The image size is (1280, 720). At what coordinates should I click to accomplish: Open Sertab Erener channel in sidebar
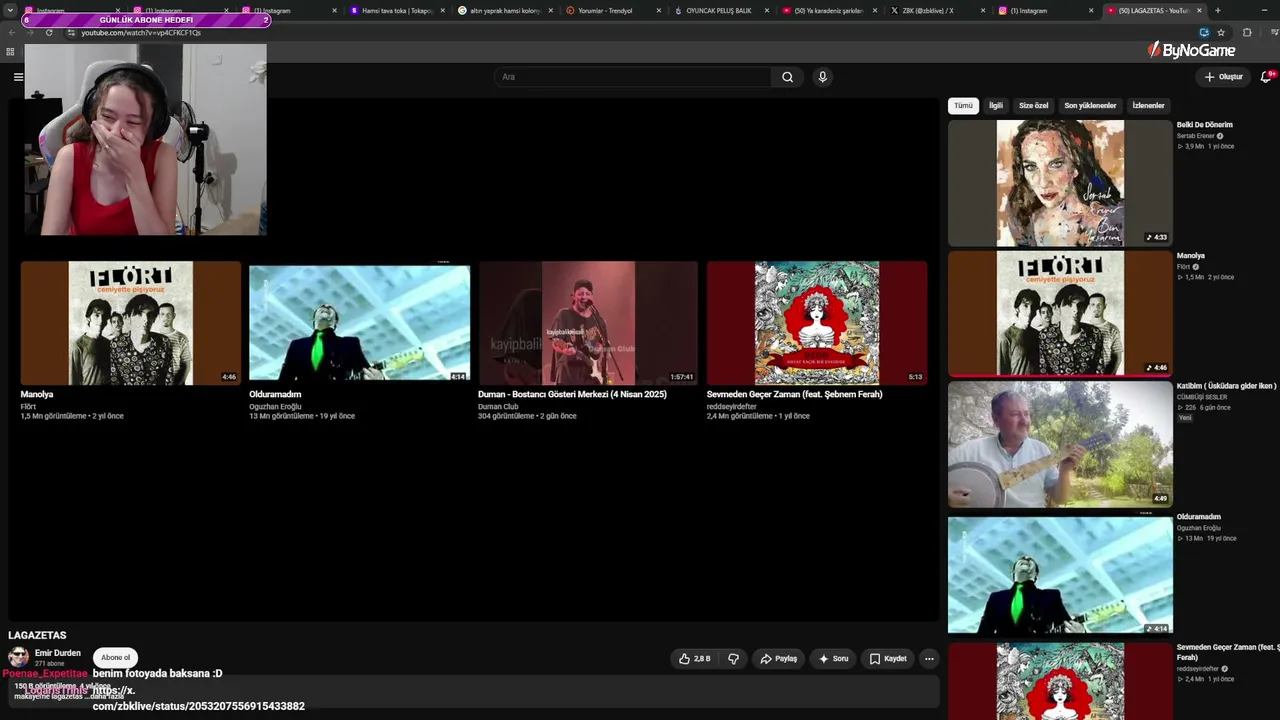point(1196,136)
